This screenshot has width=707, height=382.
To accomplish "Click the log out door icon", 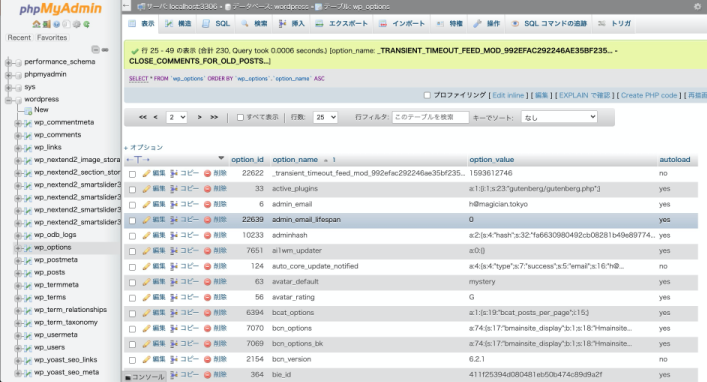I will coord(46,24).
